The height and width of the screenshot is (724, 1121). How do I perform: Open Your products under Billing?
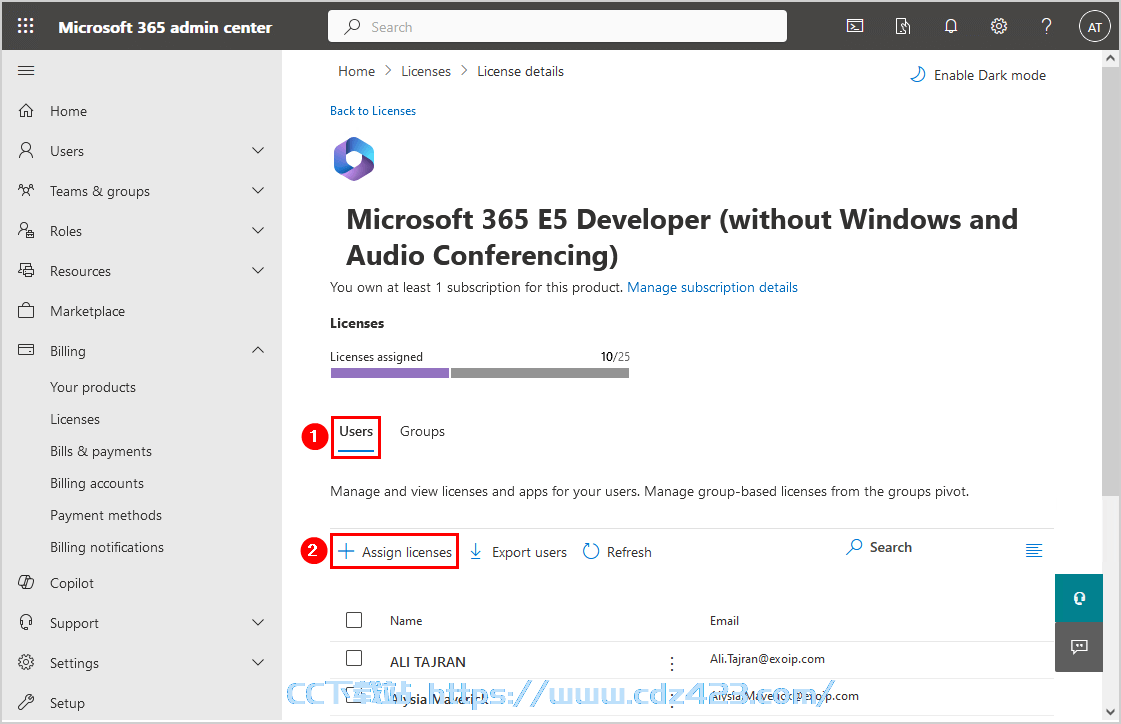[93, 387]
